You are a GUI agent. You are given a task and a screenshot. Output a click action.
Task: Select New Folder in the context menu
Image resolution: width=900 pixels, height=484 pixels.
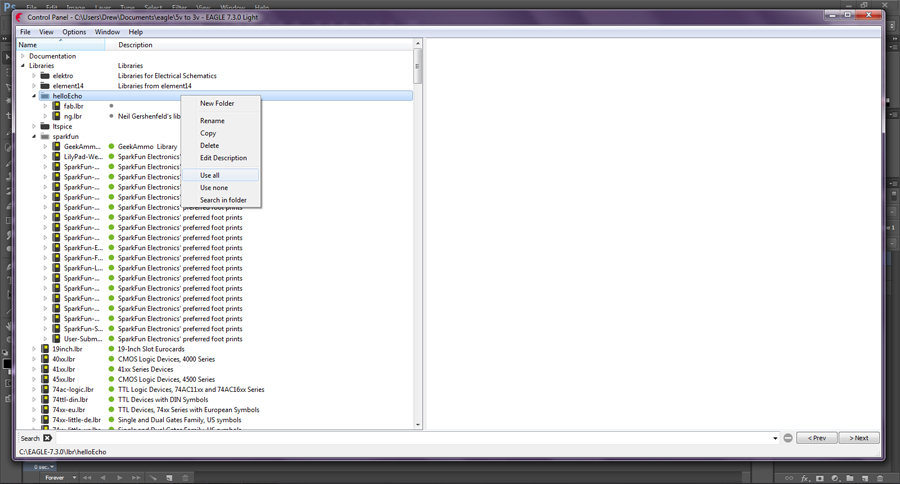point(220,103)
